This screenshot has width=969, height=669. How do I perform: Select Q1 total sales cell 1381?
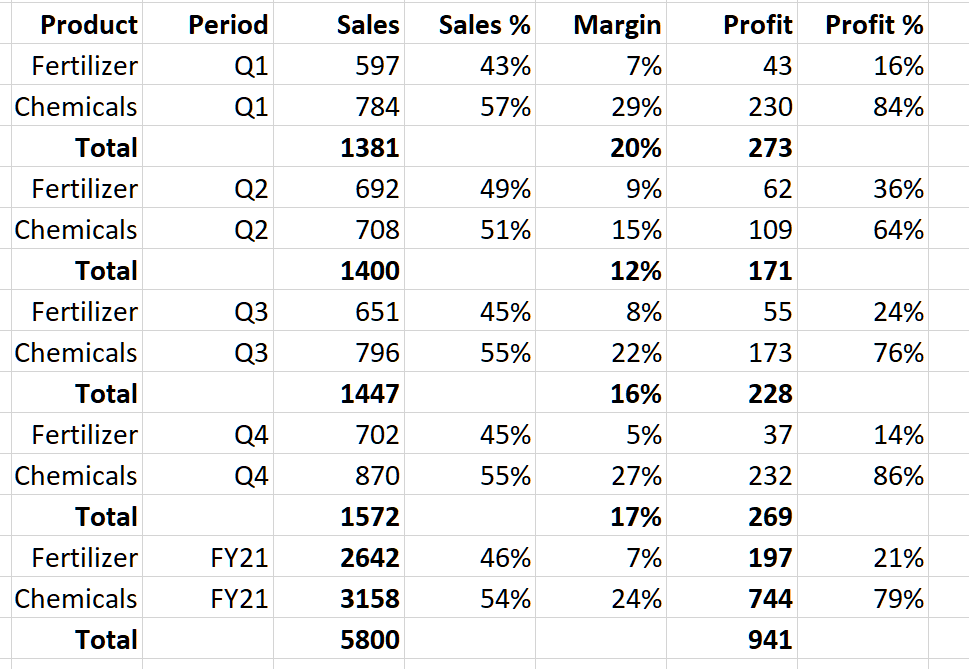369,148
